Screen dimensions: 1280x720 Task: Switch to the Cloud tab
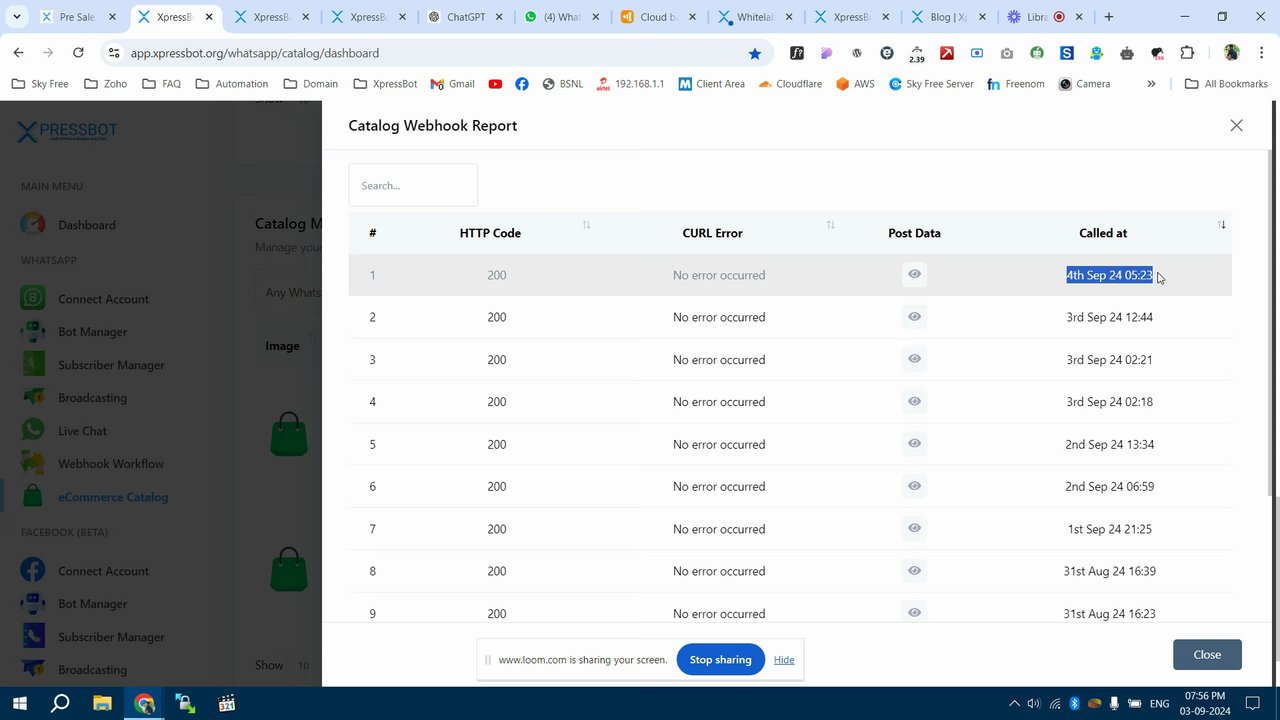[x=660, y=17]
